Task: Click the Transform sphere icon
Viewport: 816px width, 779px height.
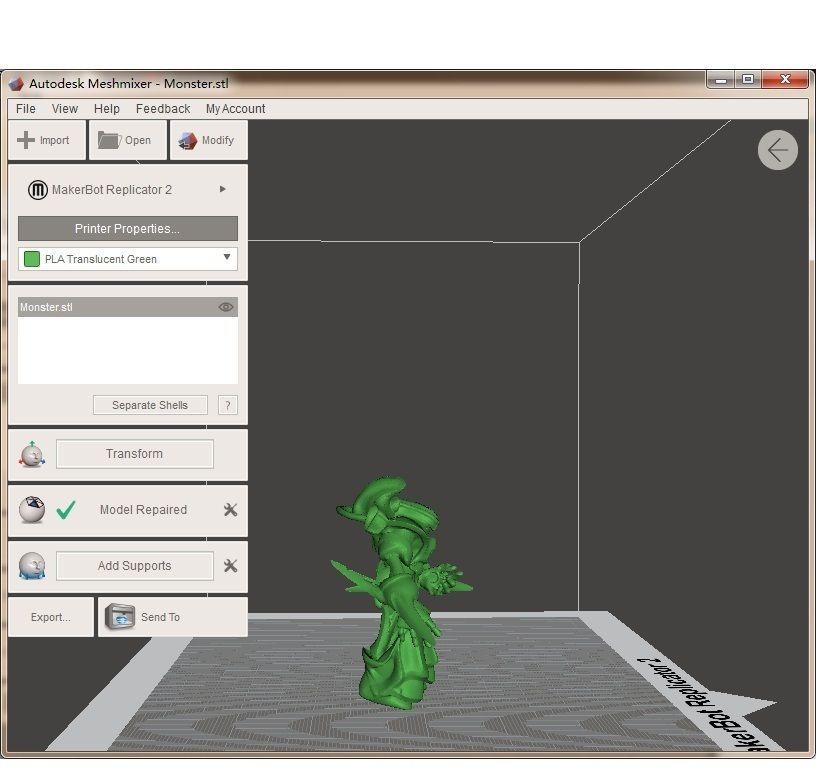Action: pyautogui.click(x=32, y=454)
